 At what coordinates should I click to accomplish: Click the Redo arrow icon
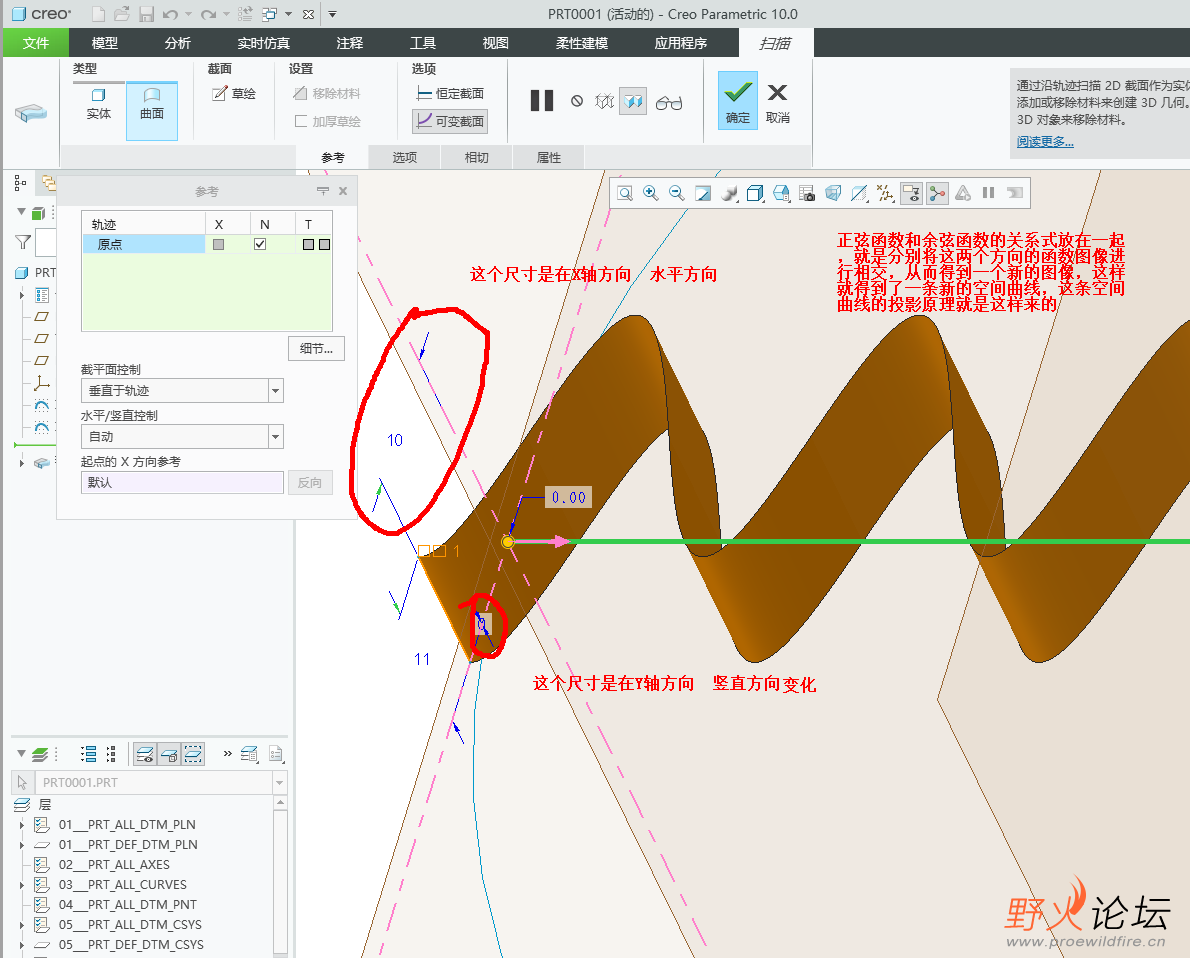pyautogui.click(x=208, y=14)
